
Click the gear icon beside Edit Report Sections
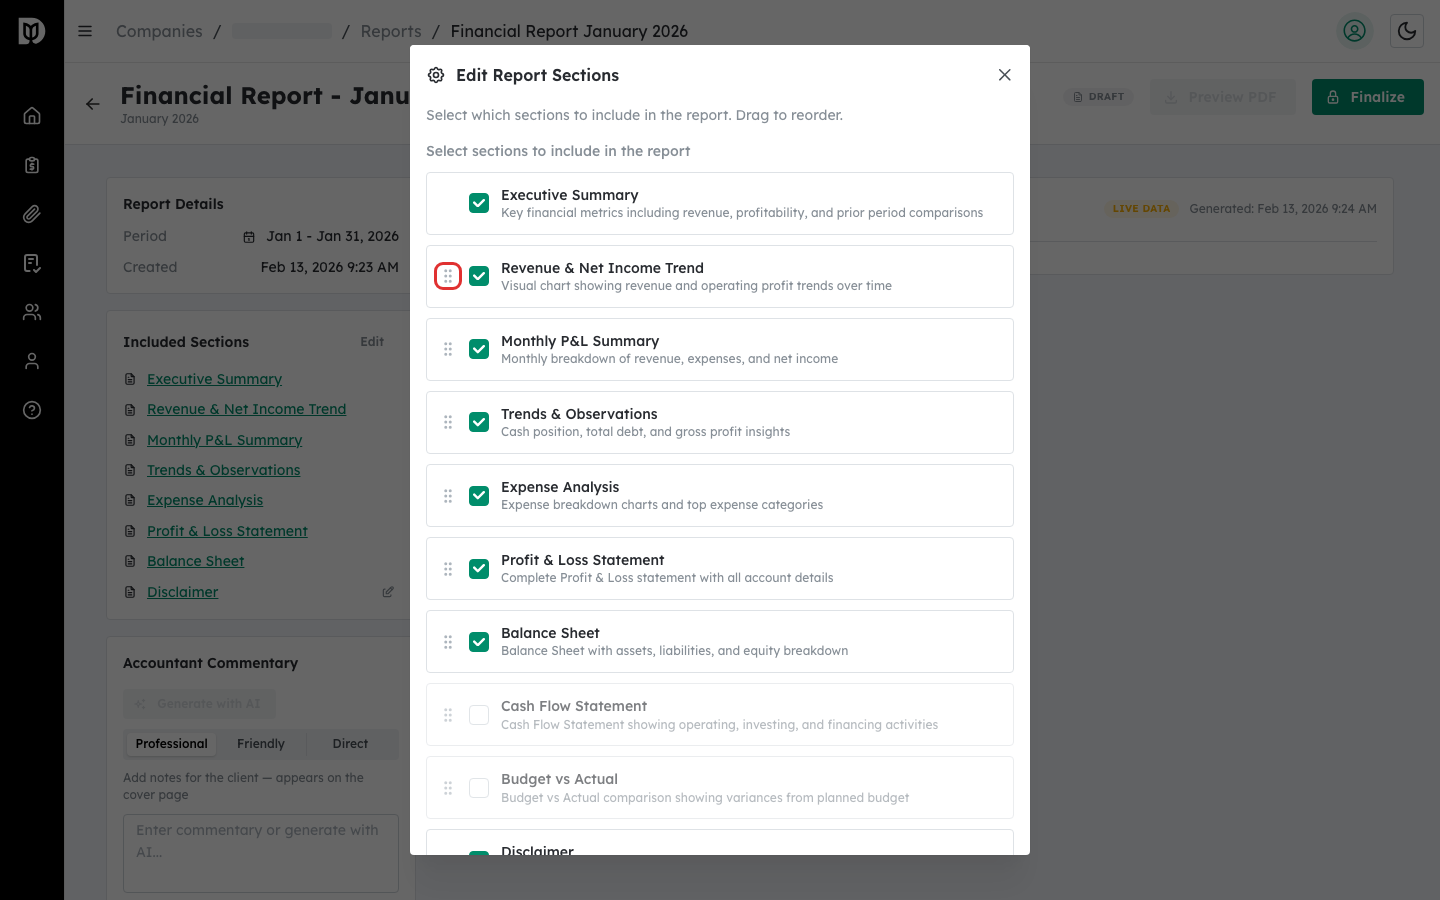coord(436,74)
